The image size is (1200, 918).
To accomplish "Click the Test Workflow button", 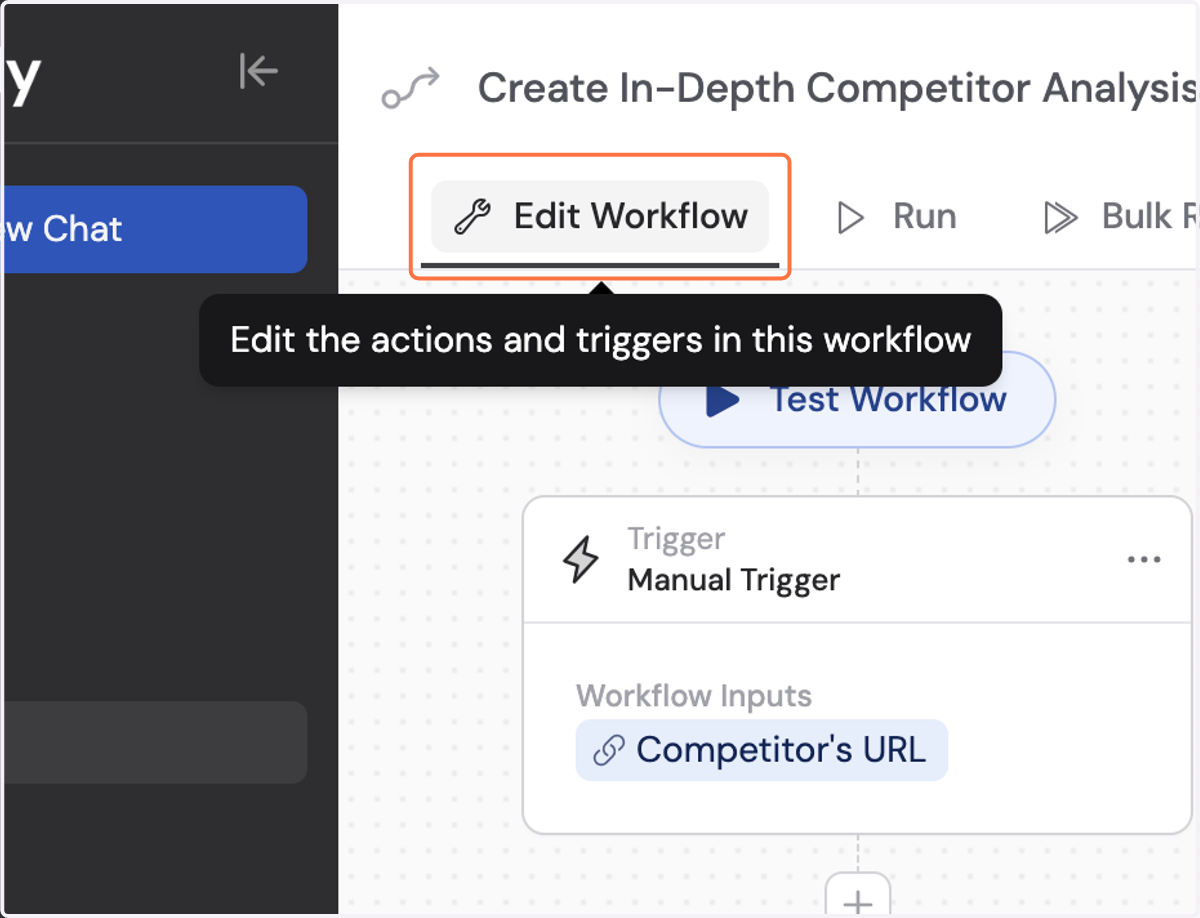I will click(x=857, y=400).
